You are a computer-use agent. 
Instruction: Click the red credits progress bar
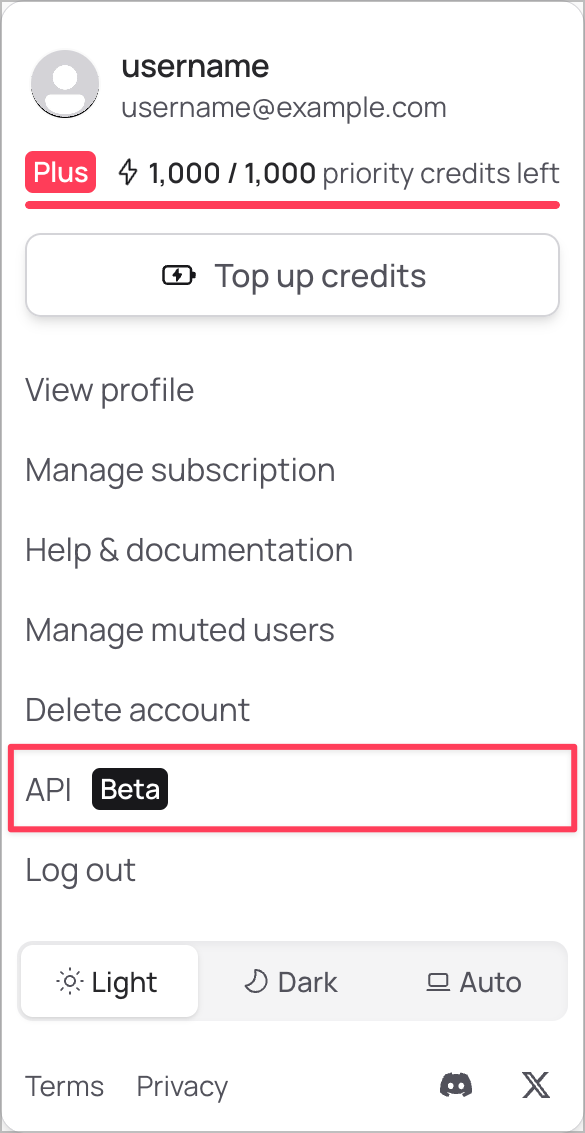[292, 205]
